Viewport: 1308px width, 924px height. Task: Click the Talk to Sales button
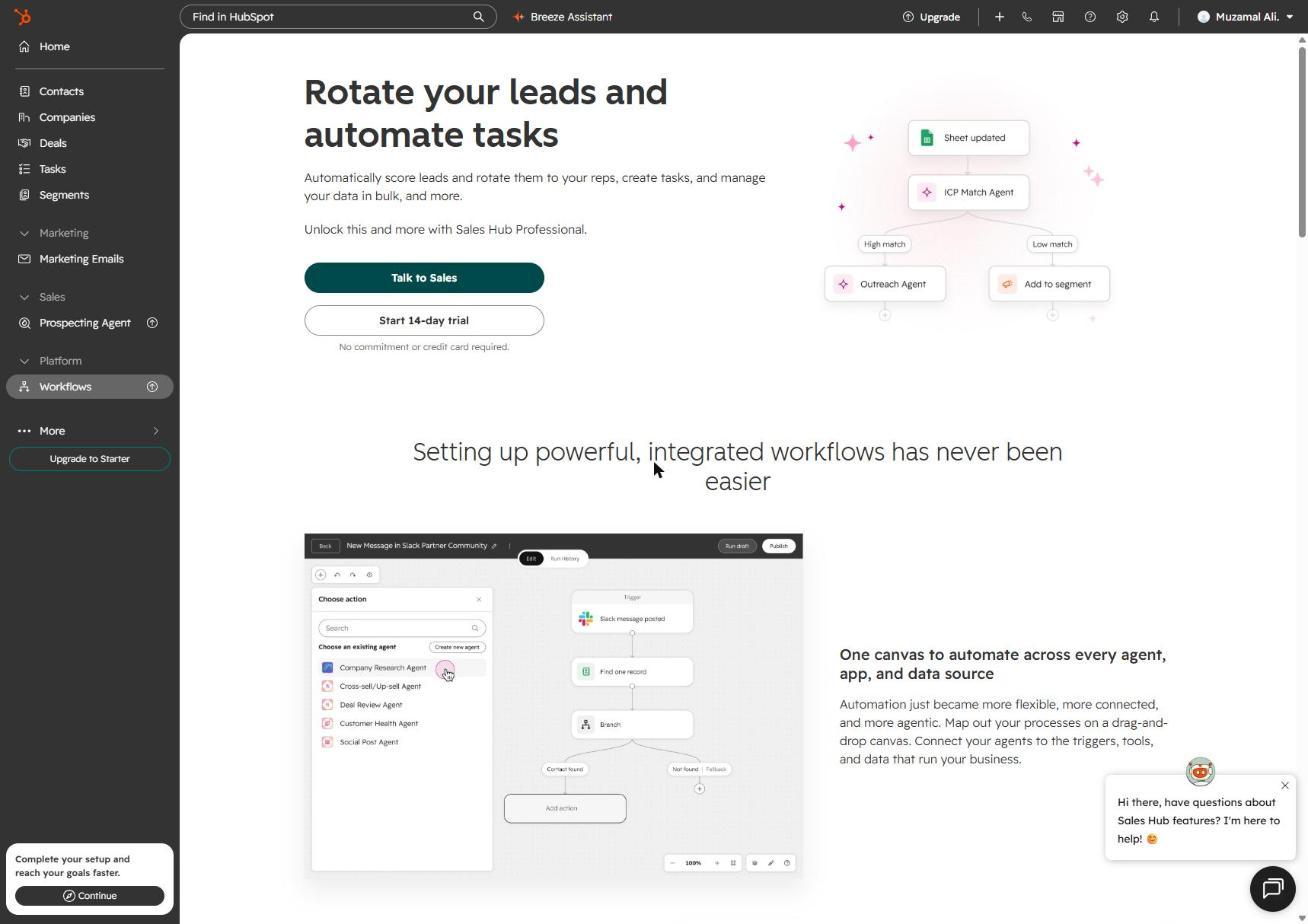424,278
